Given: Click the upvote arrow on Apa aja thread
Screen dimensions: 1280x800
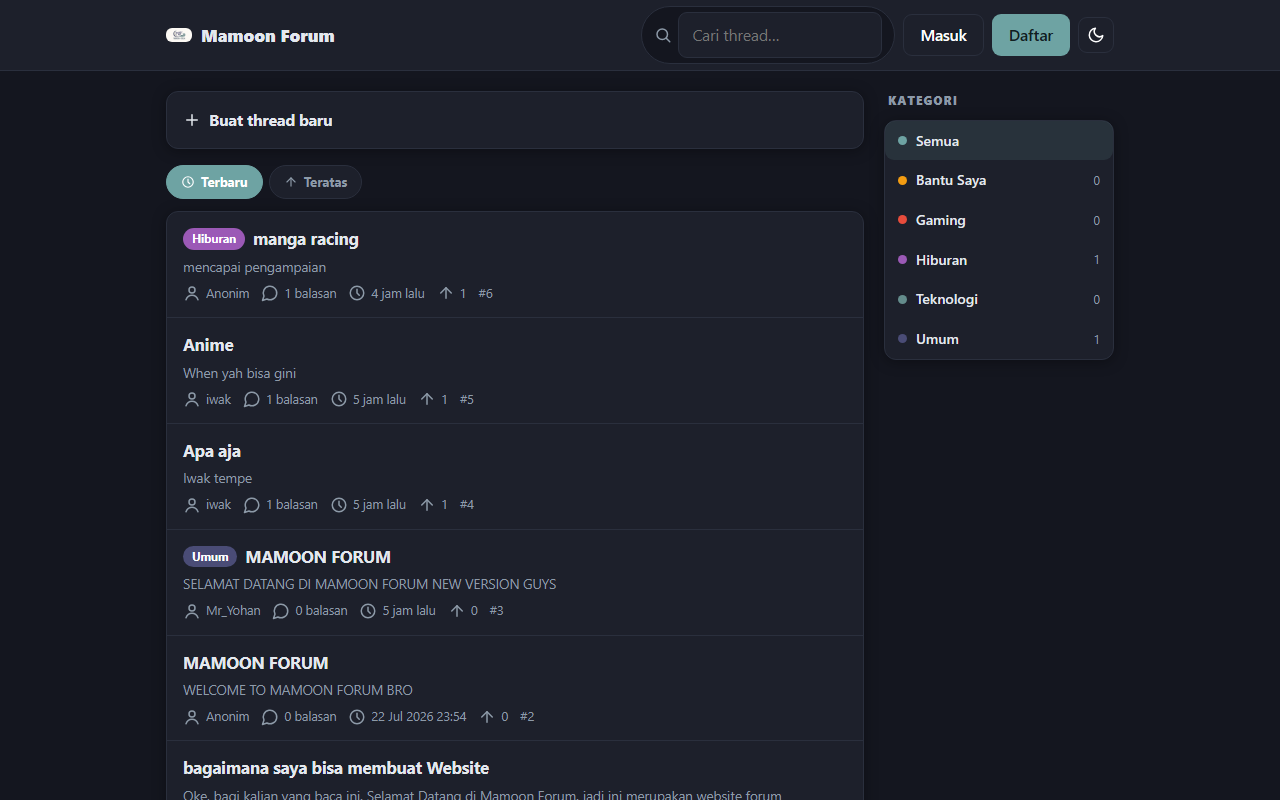Looking at the screenshot, I should tap(427, 505).
